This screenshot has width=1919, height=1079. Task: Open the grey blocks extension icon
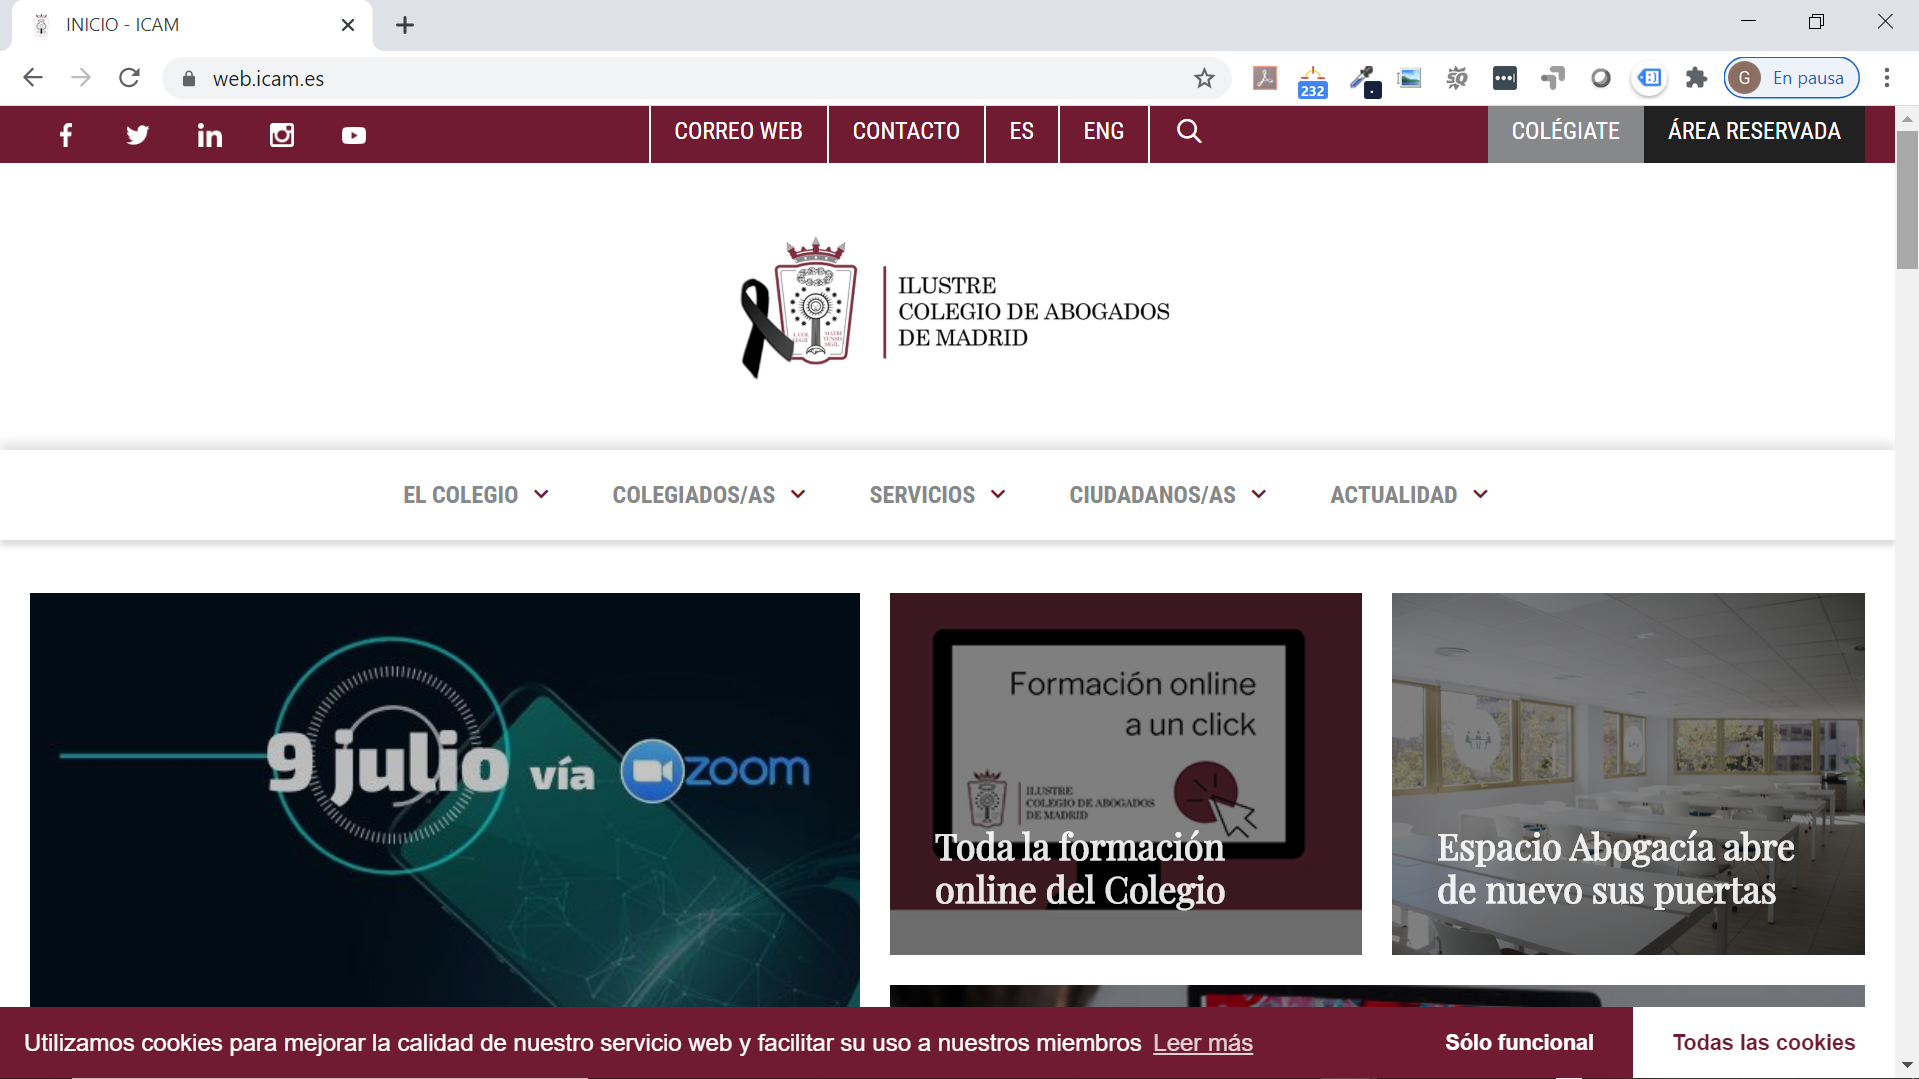[1553, 78]
